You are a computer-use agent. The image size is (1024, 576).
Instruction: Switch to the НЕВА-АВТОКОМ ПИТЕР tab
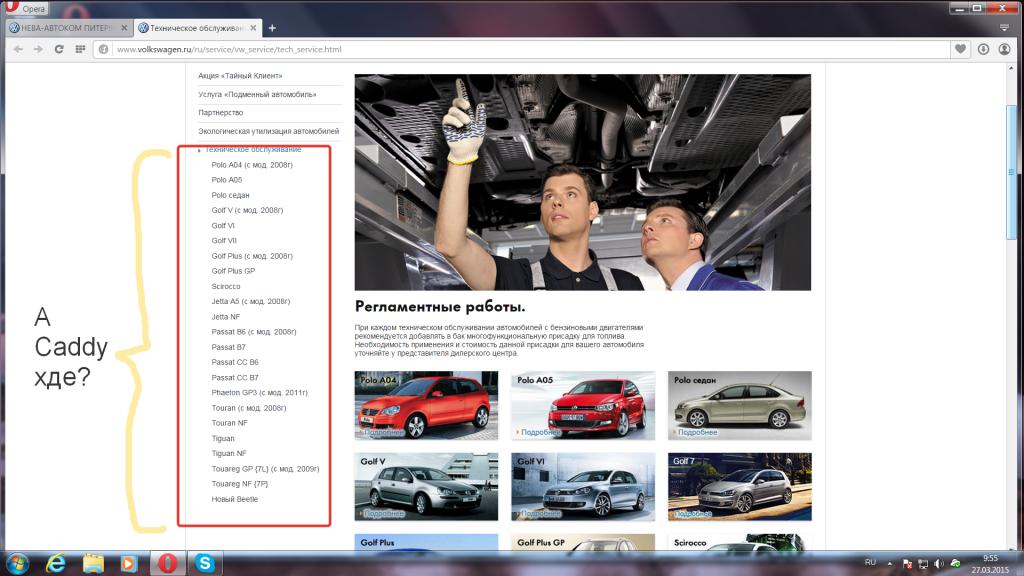68,28
